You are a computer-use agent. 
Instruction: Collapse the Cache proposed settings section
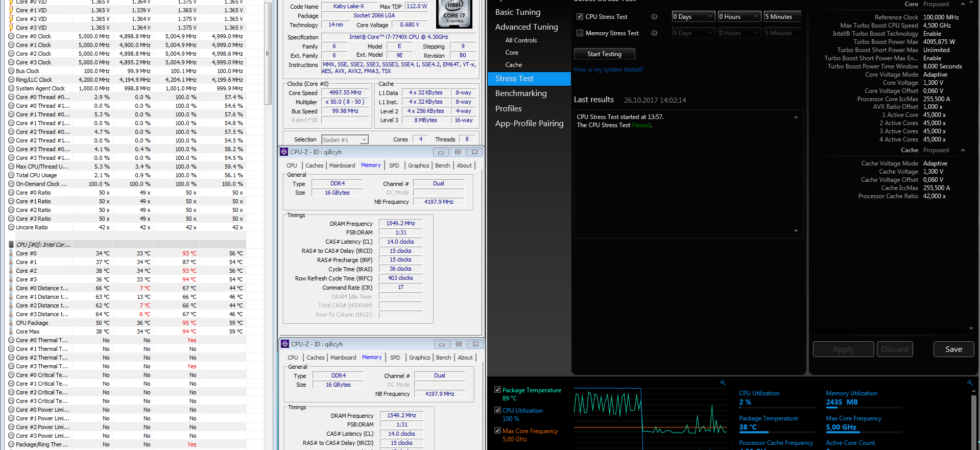point(962,151)
